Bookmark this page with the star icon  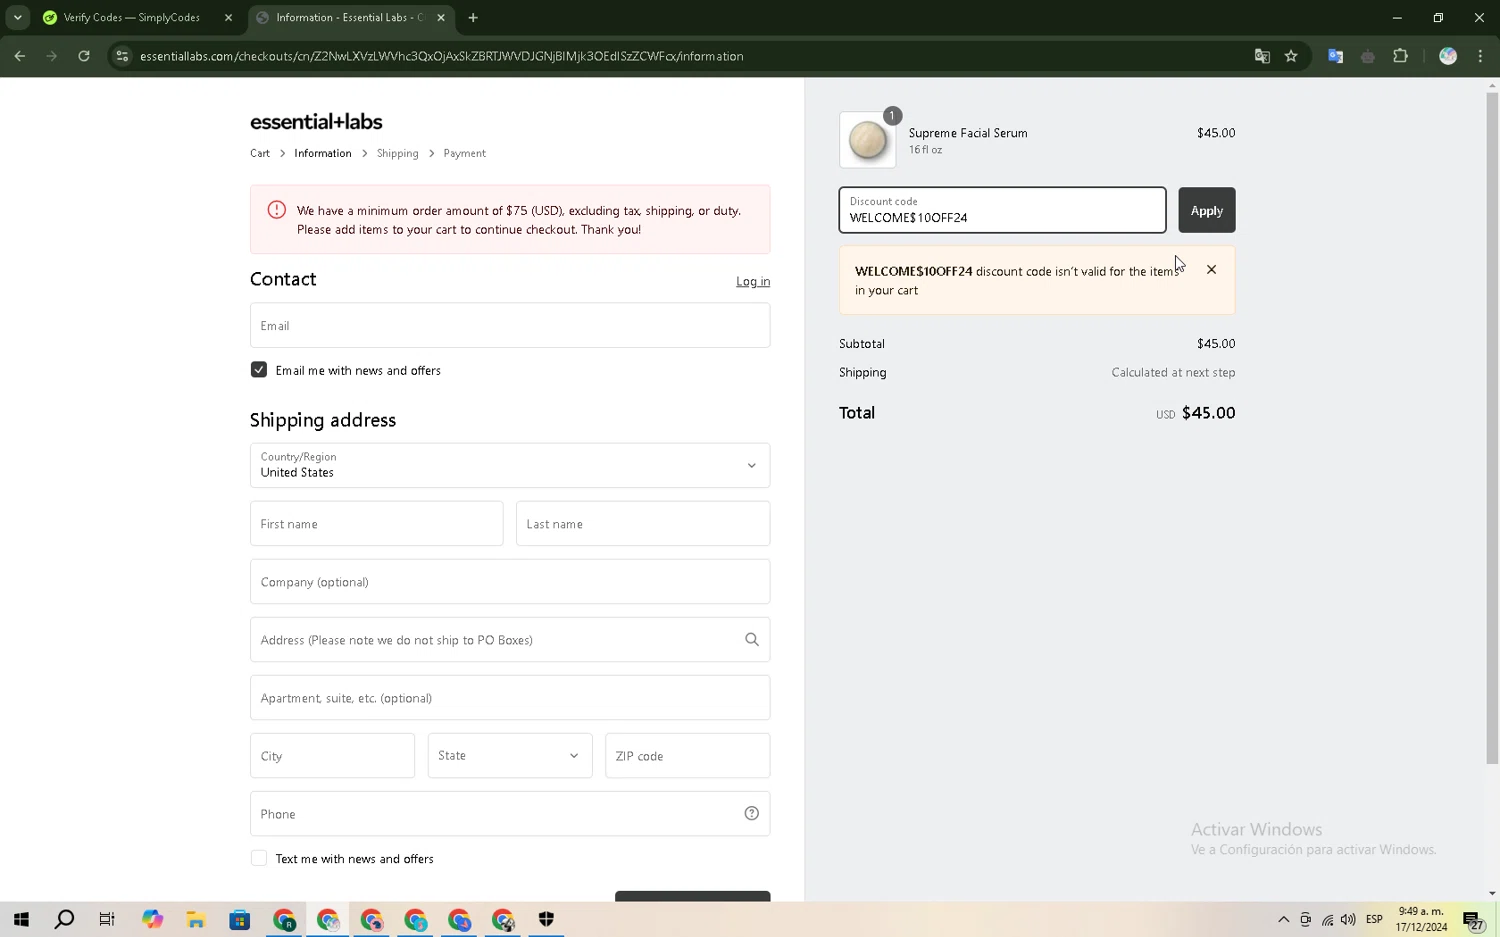(x=1291, y=56)
